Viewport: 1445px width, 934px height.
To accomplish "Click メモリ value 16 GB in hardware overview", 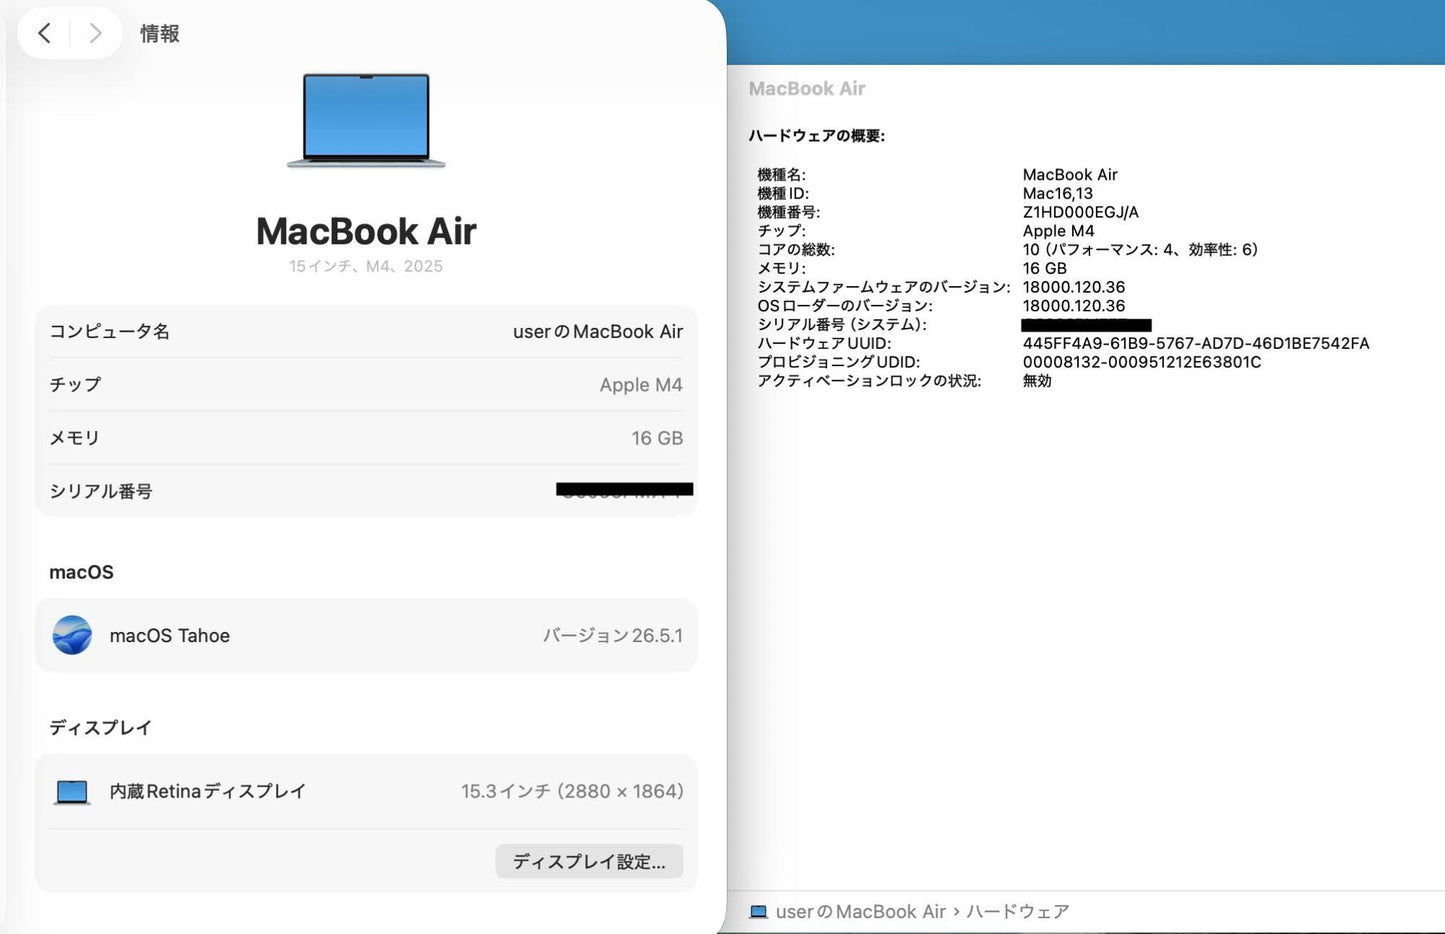I will (1045, 268).
